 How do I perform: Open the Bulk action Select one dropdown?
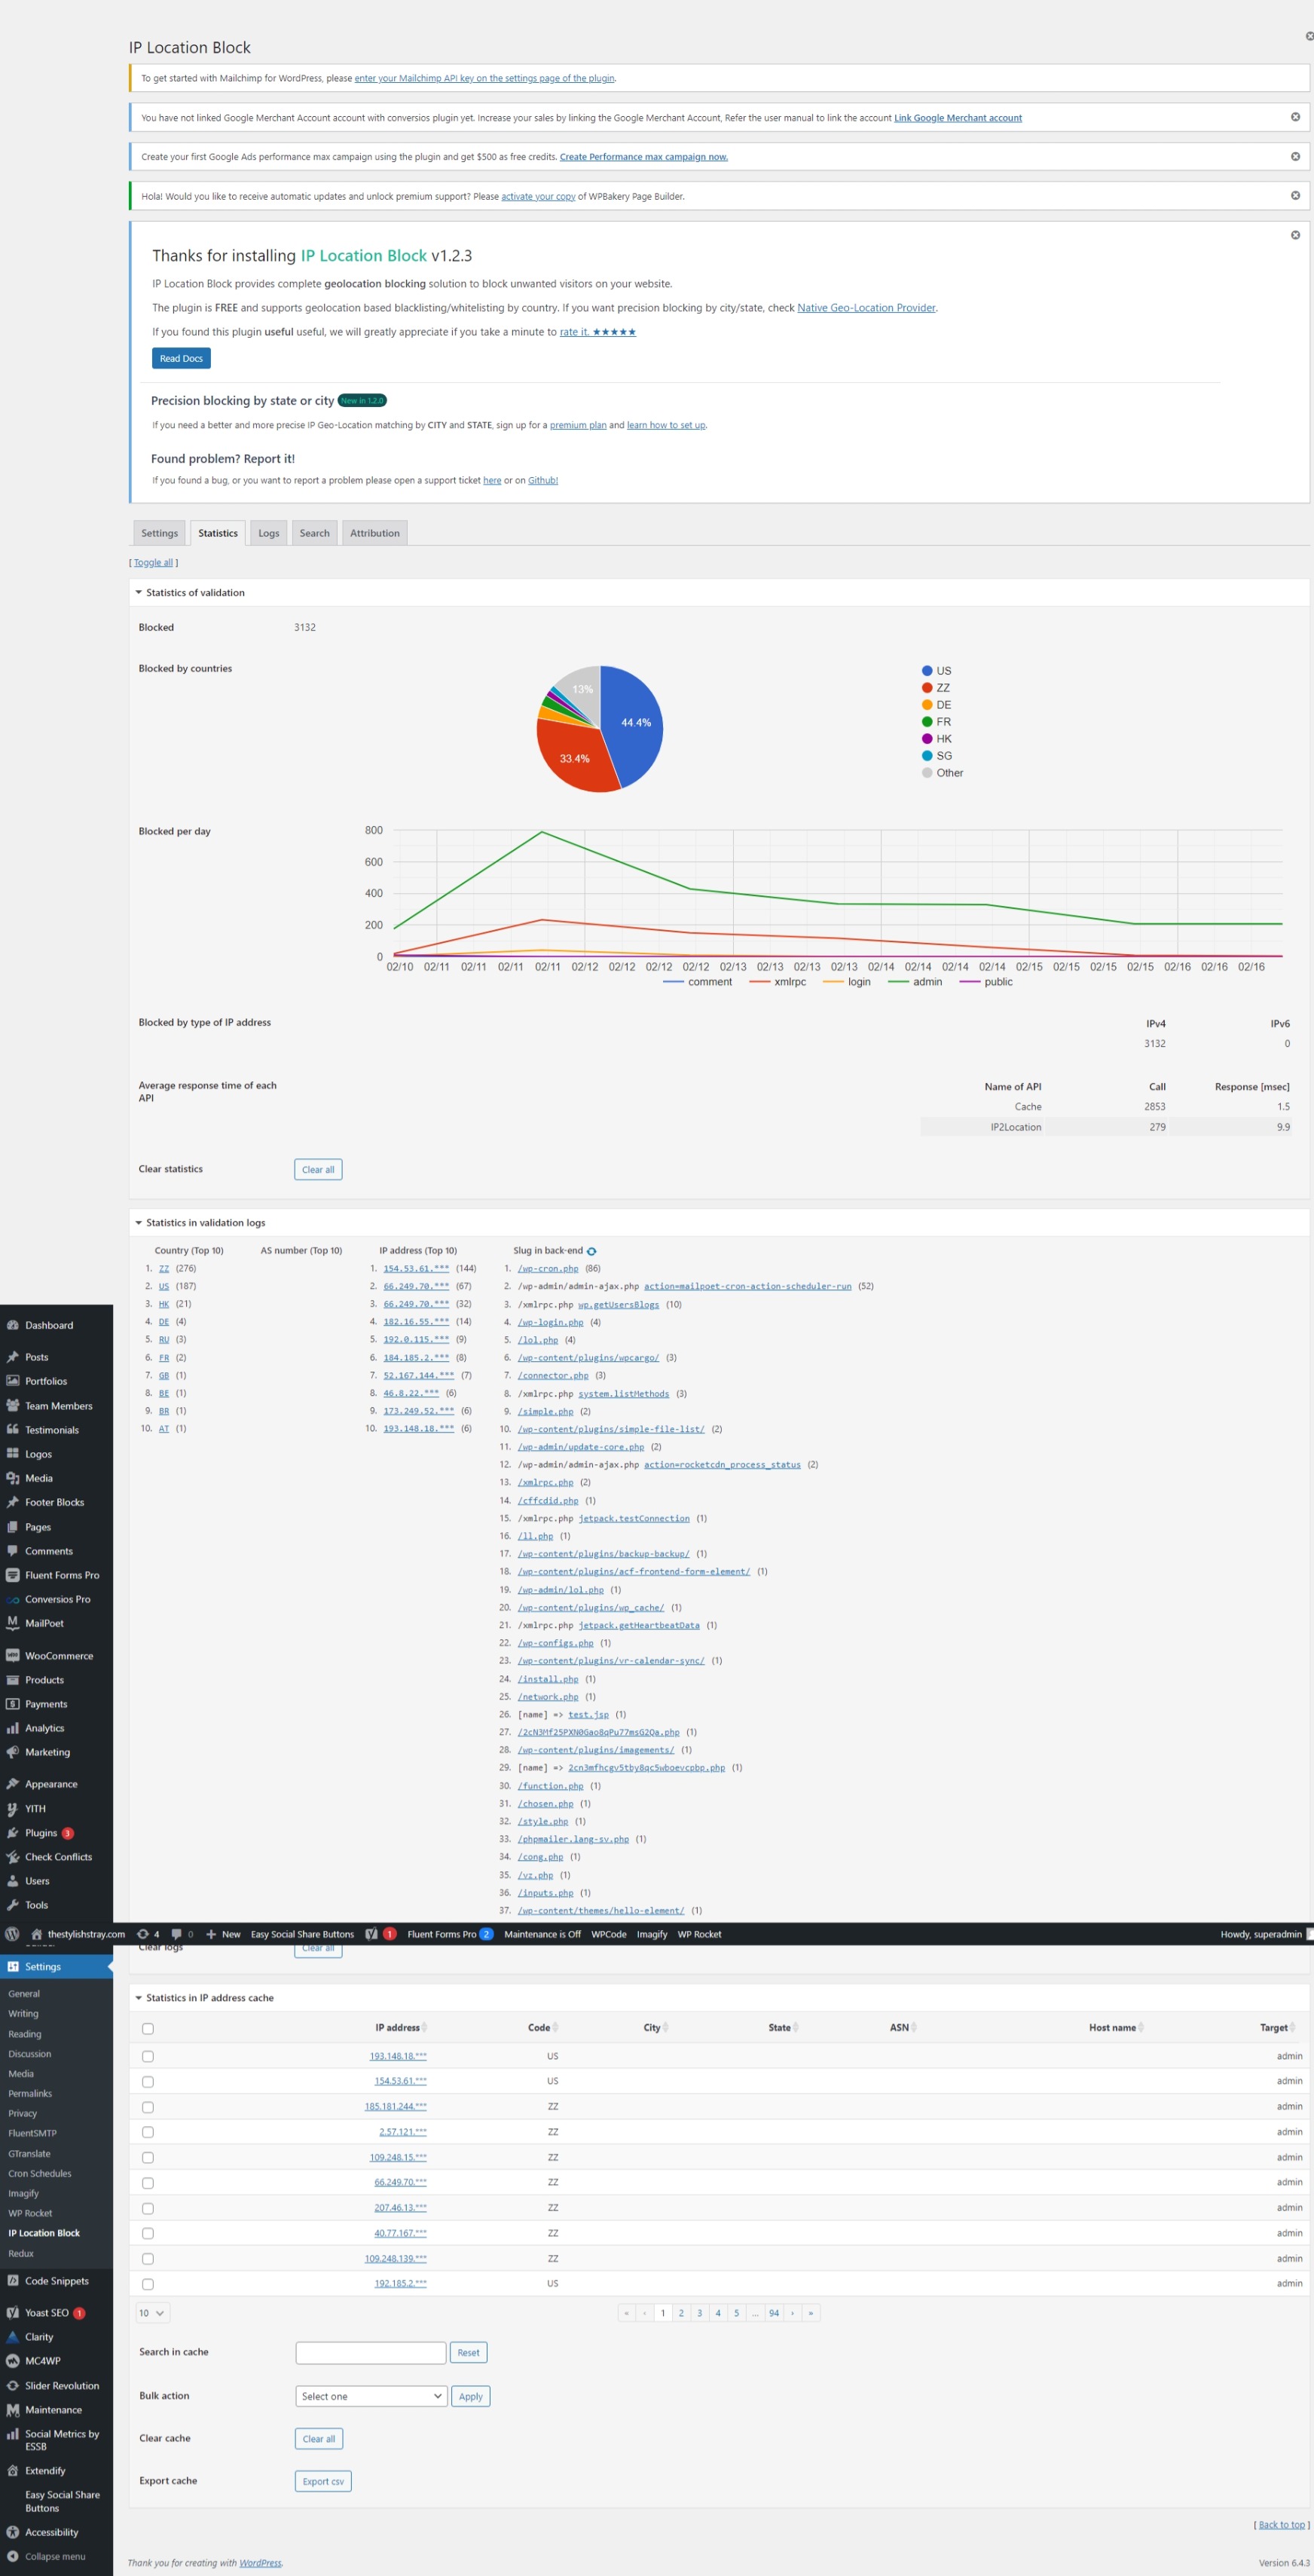(370, 2396)
